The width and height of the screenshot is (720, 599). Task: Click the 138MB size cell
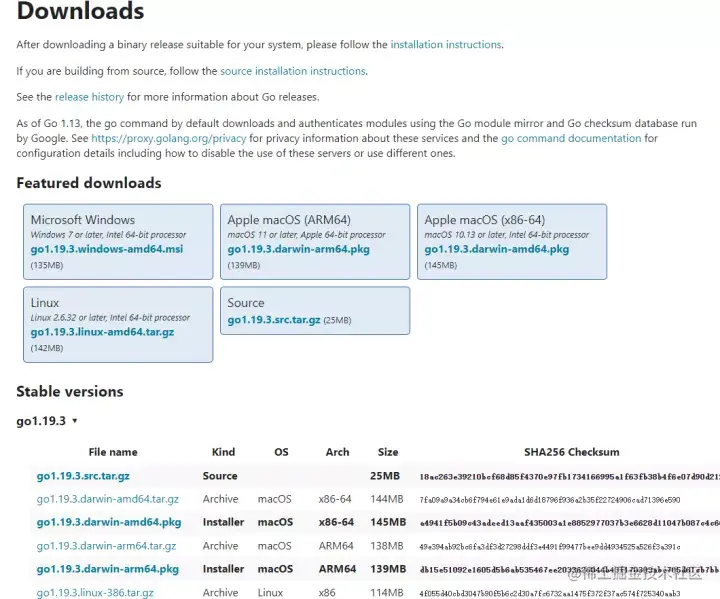coord(387,546)
